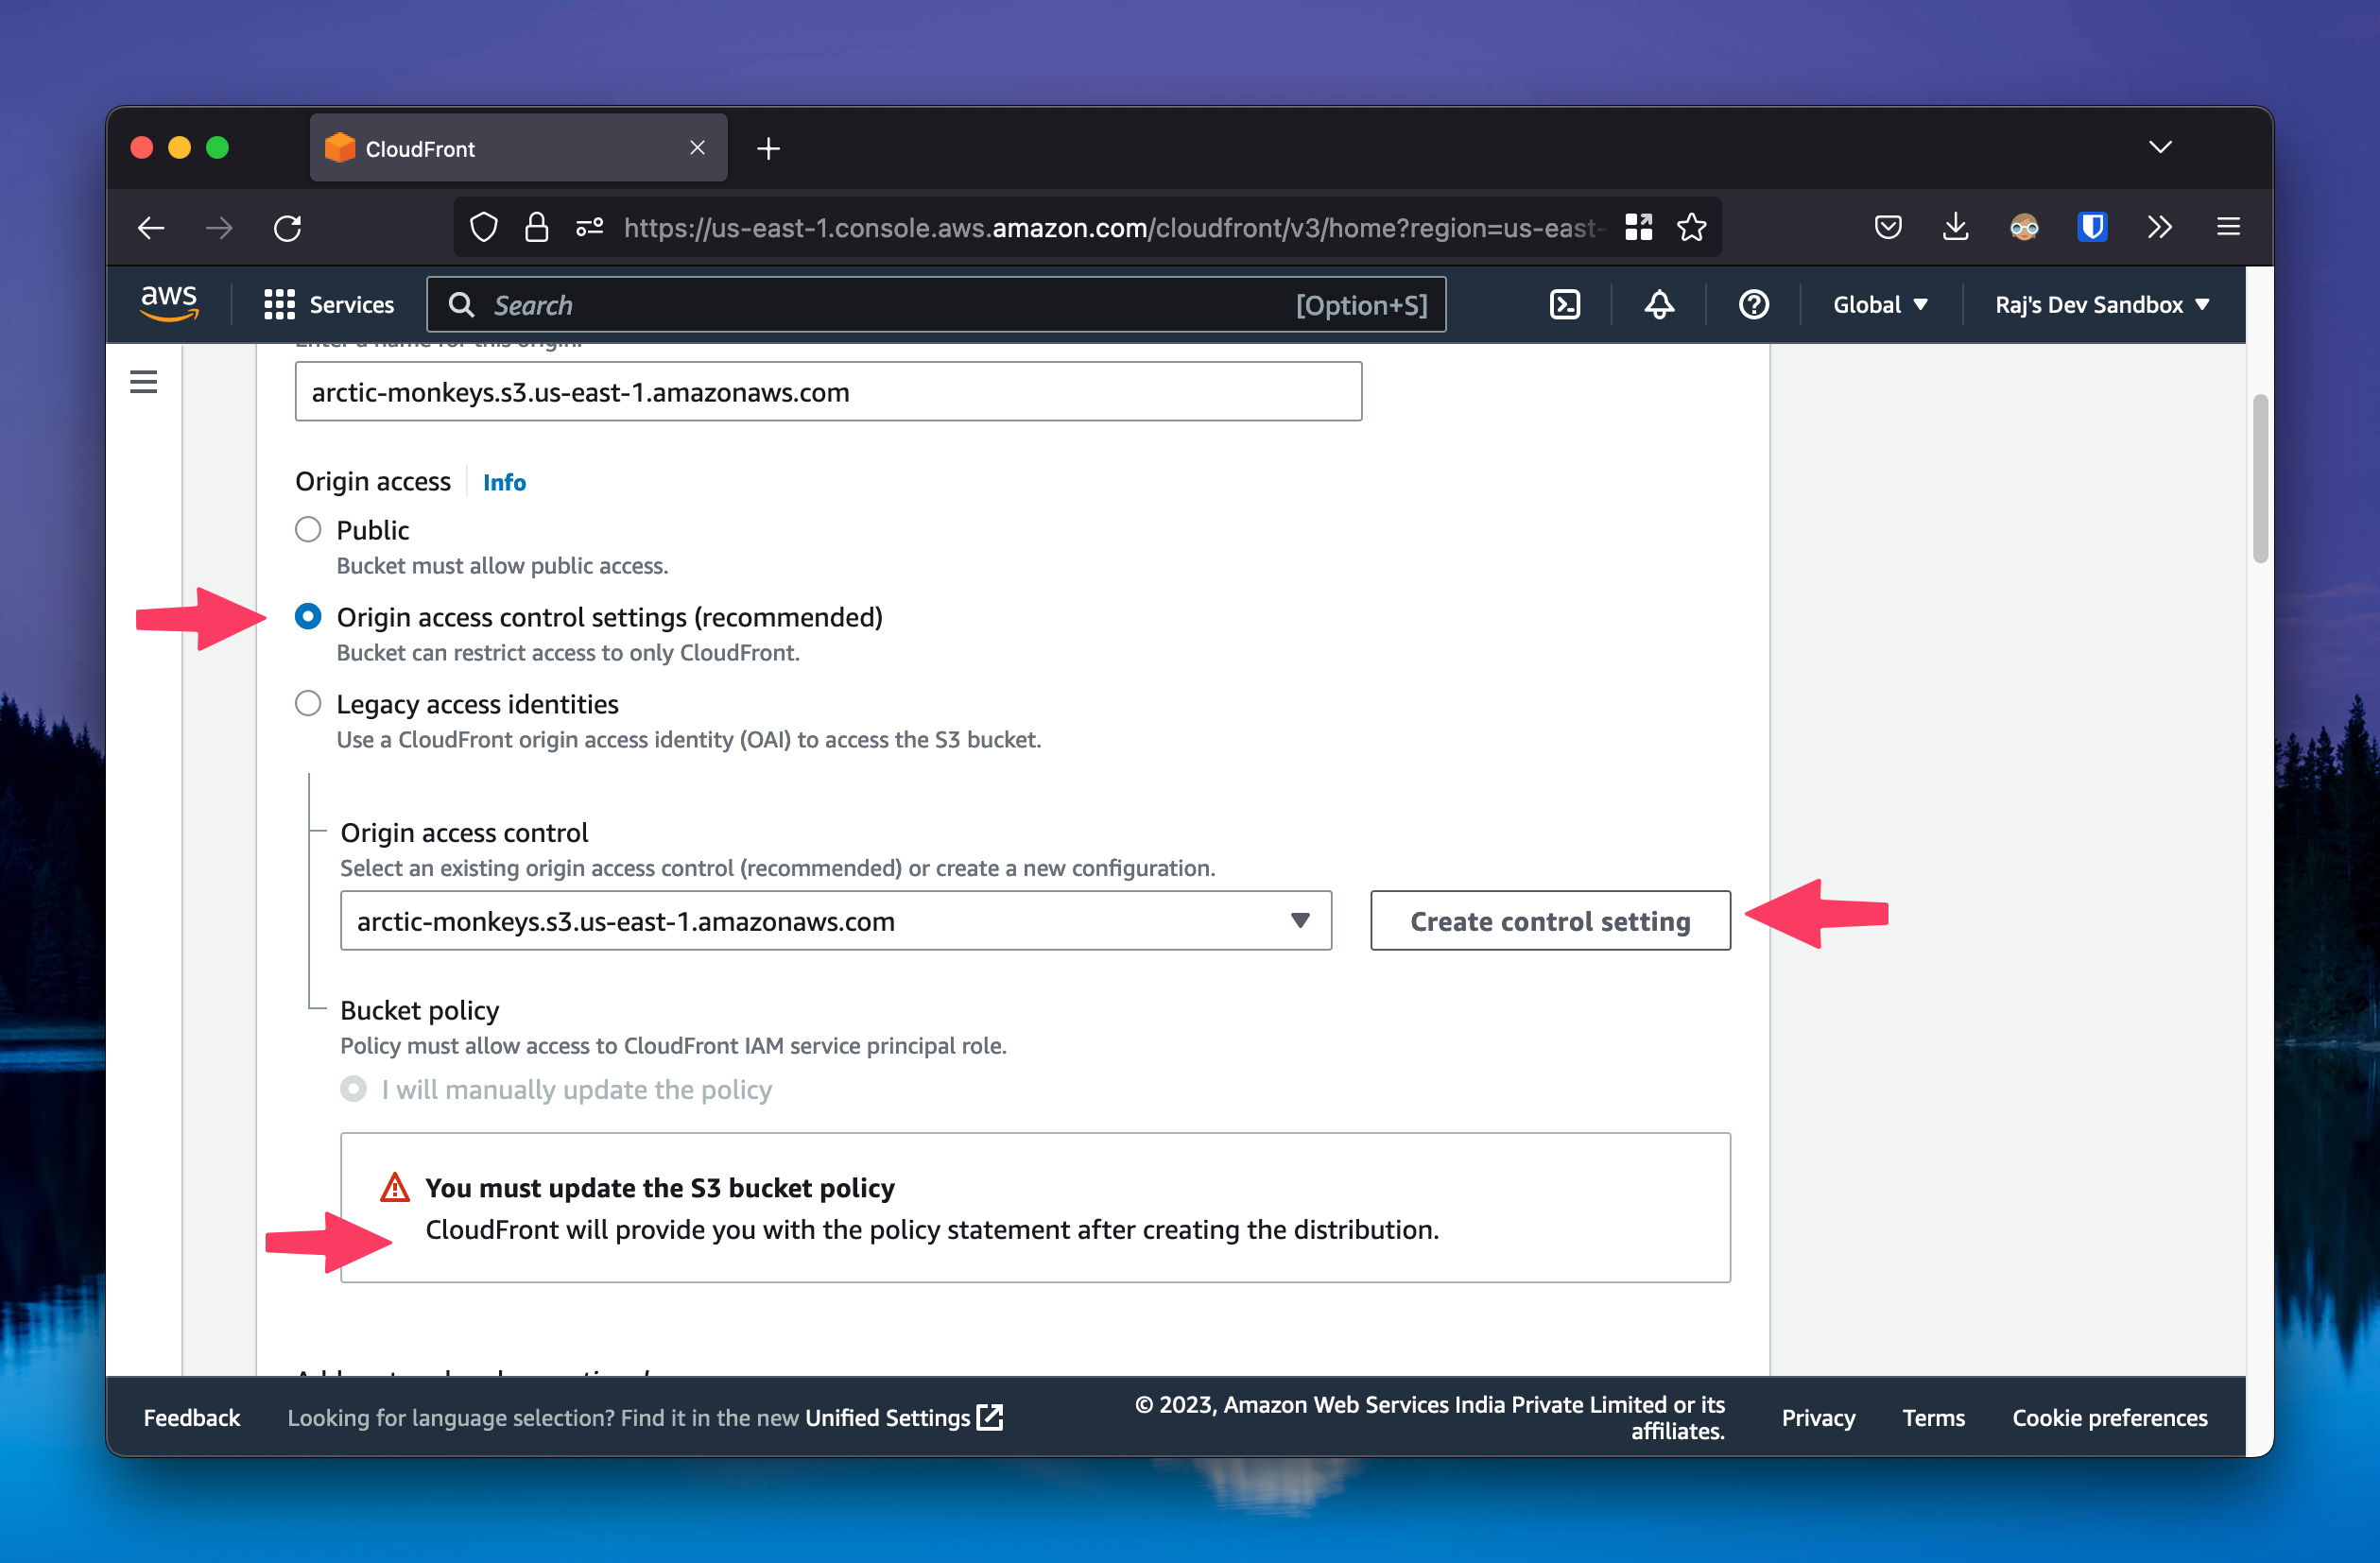Expand the side navigation hamburger menu
This screenshot has height=1563, width=2380.
tap(144, 382)
